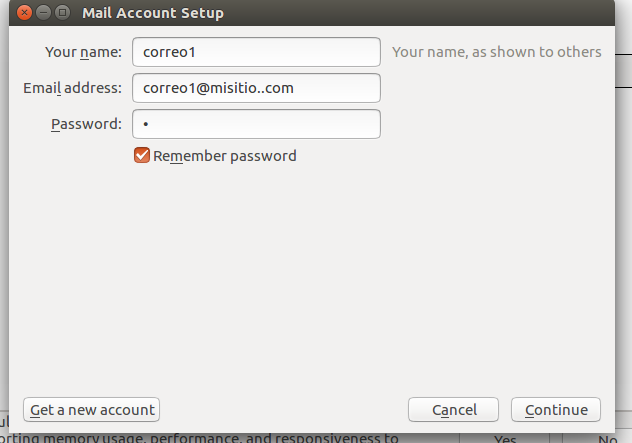Click the hint Your name, as shown to others

point(497,52)
